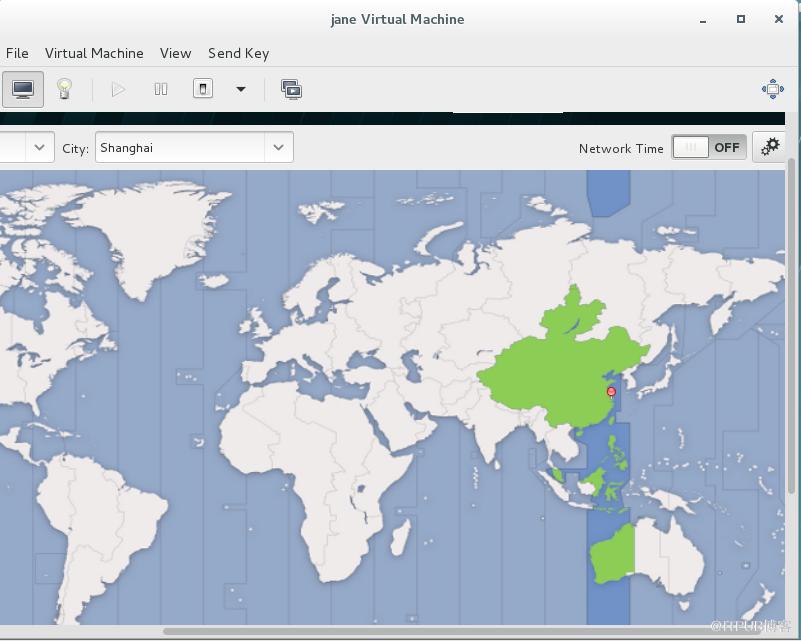Open manage VM snapshots icon
Viewport: 801px width, 641px height.
[x=291, y=89]
